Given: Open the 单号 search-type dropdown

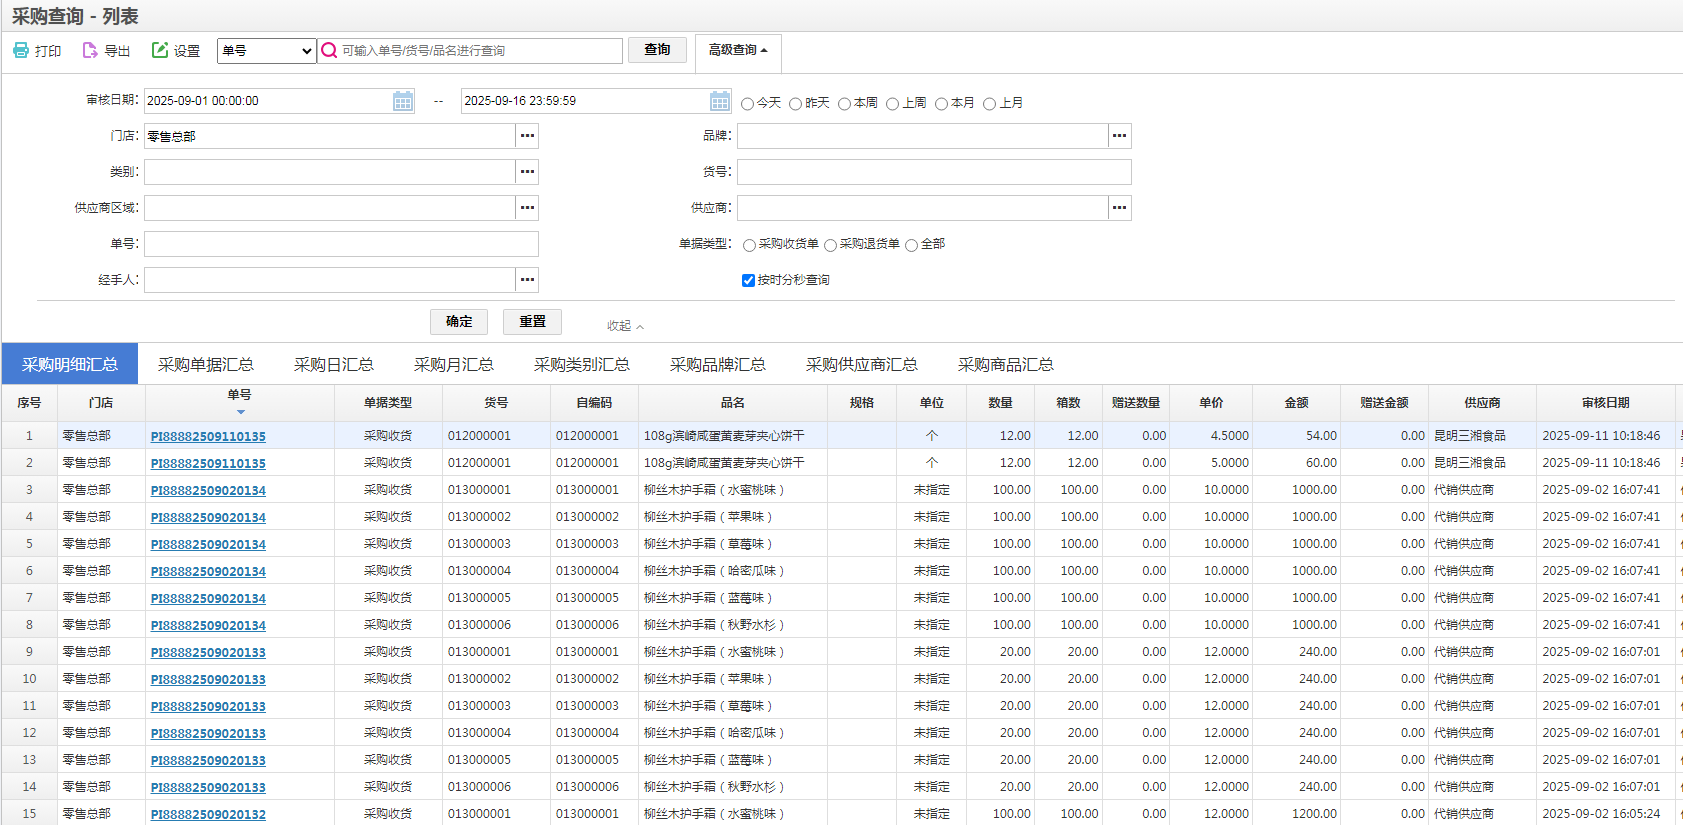Looking at the screenshot, I should coord(266,50).
